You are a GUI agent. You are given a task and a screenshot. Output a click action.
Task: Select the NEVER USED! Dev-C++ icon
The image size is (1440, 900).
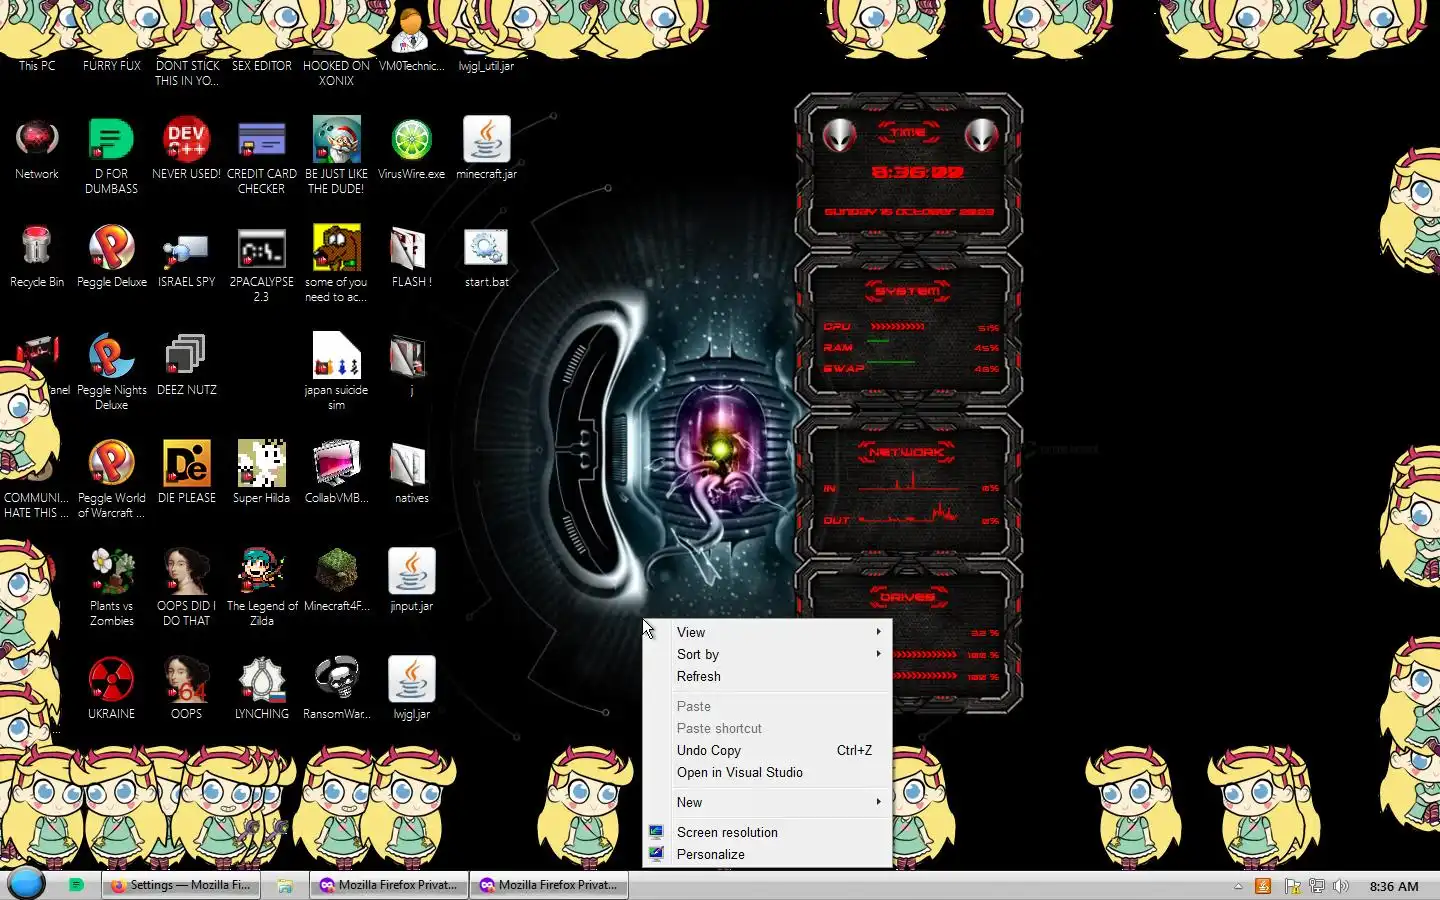click(x=186, y=148)
